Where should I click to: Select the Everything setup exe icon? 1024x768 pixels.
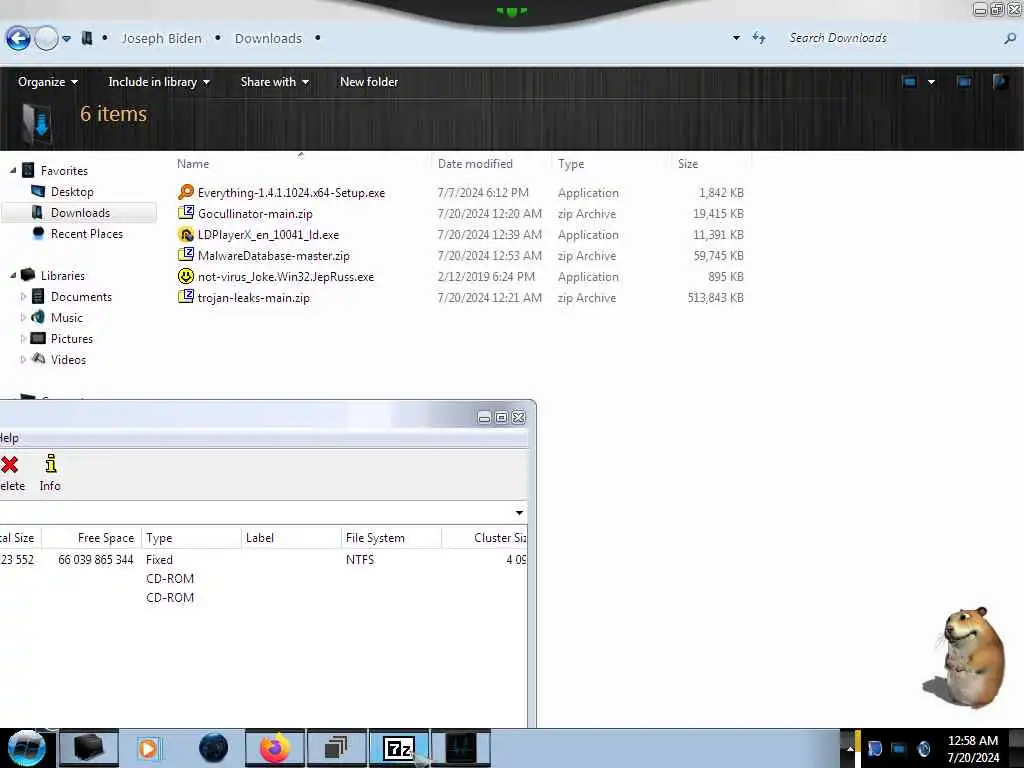point(186,192)
